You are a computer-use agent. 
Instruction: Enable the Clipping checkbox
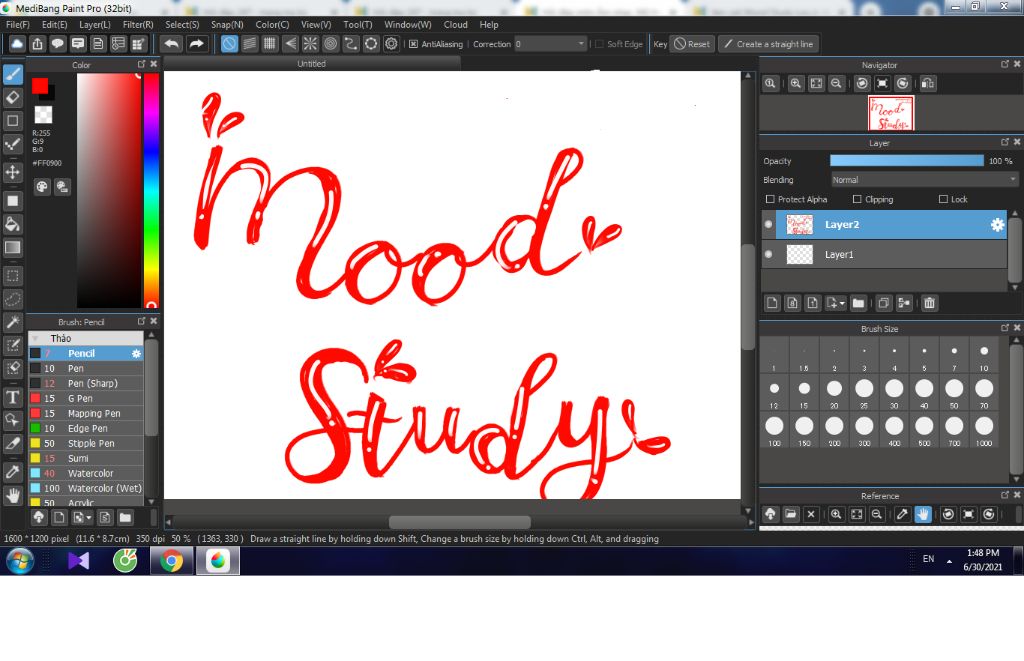[x=857, y=199]
